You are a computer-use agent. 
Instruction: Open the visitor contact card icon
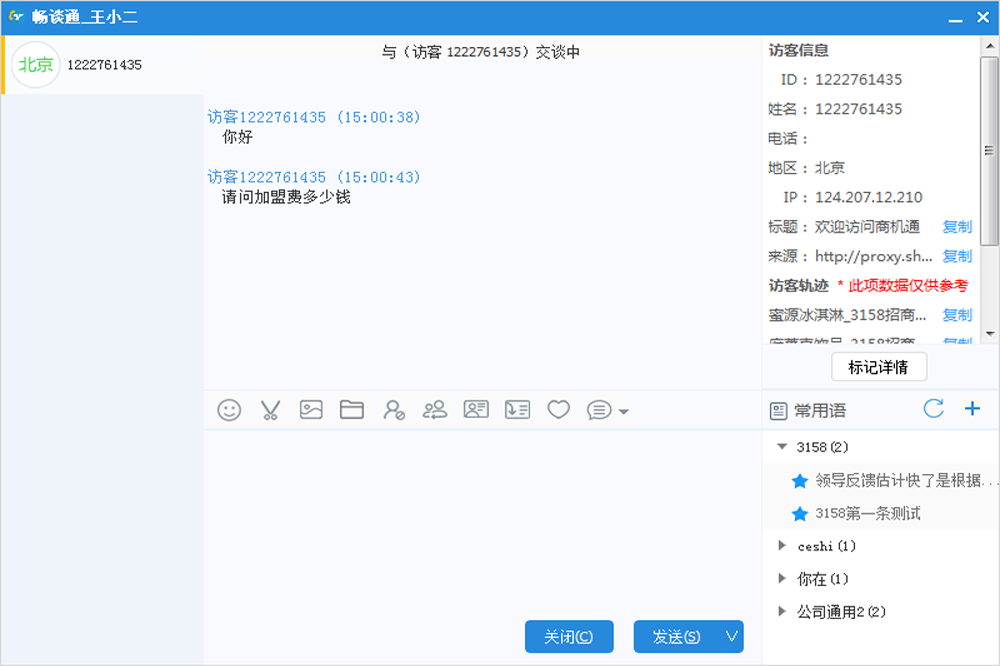(476, 409)
